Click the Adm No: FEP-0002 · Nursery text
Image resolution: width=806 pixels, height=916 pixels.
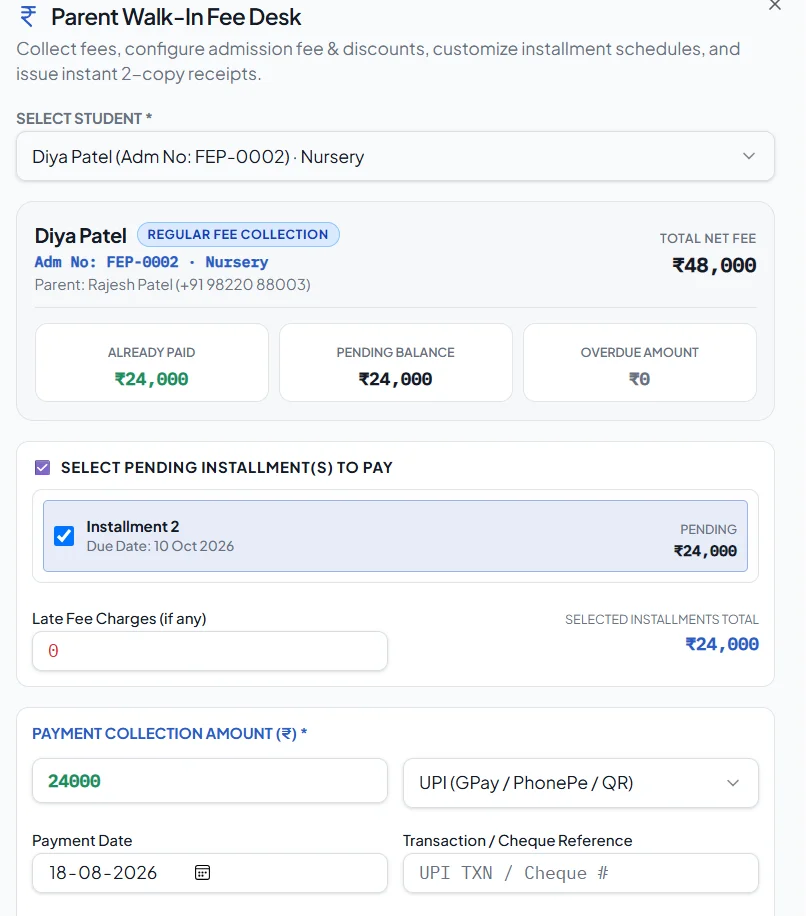coord(151,262)
